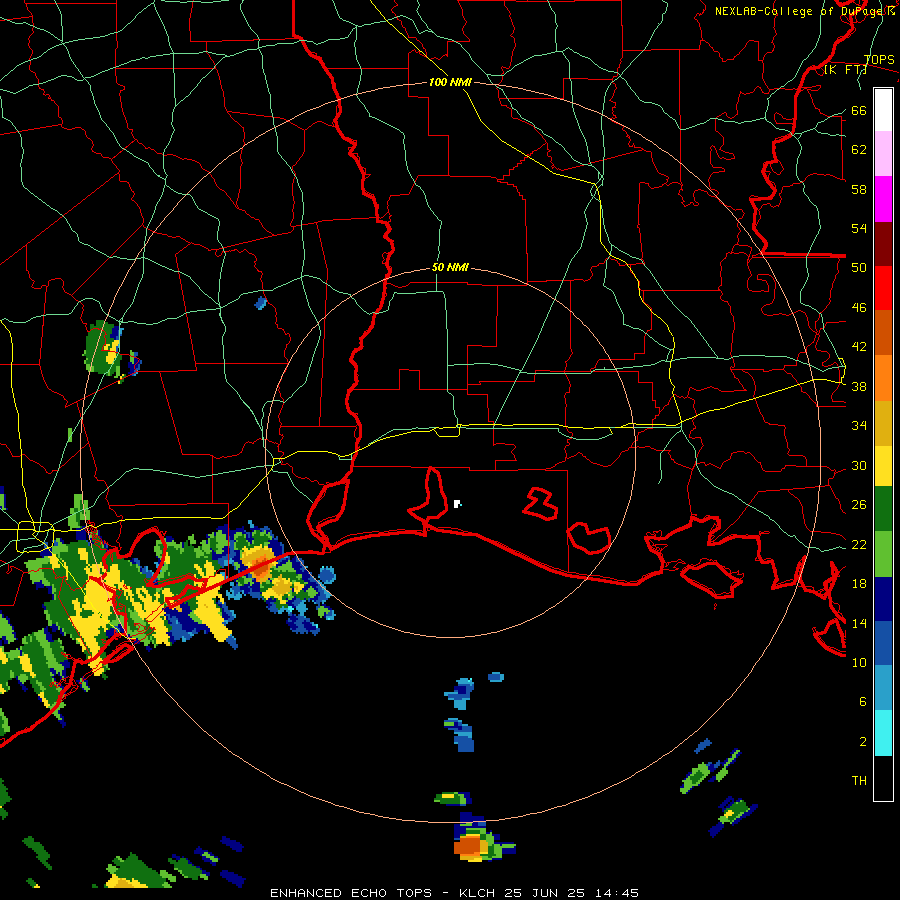Click the white radar site marker at center
900x900 pixels.
(x=457, y=504)
